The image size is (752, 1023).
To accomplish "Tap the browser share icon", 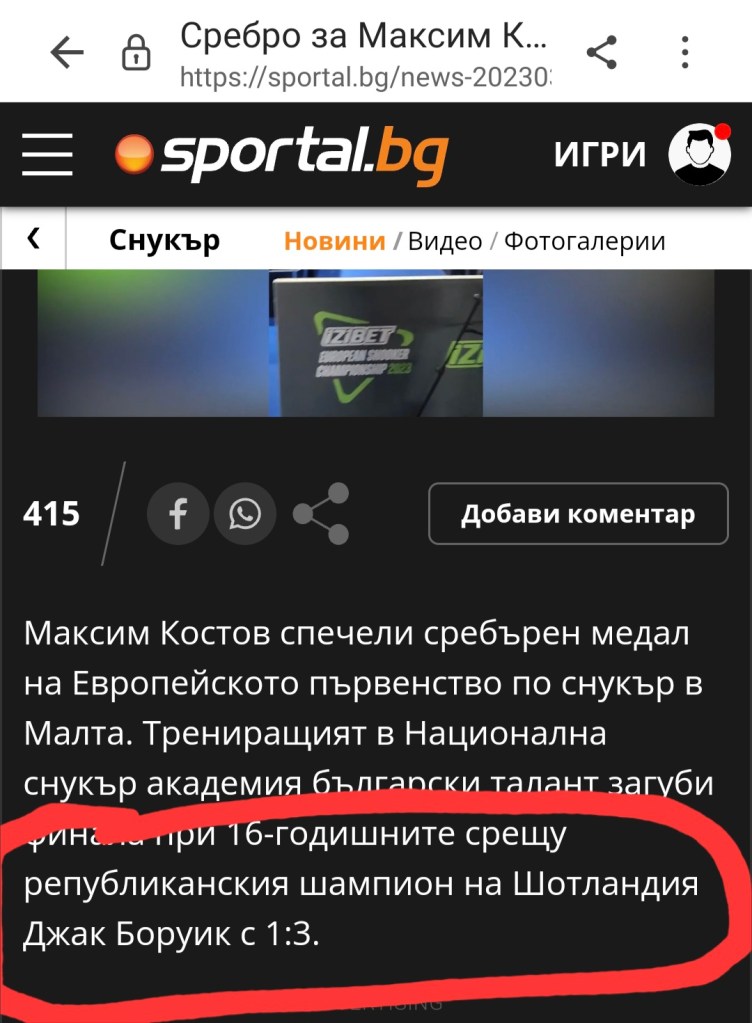I will pos(601,52).
